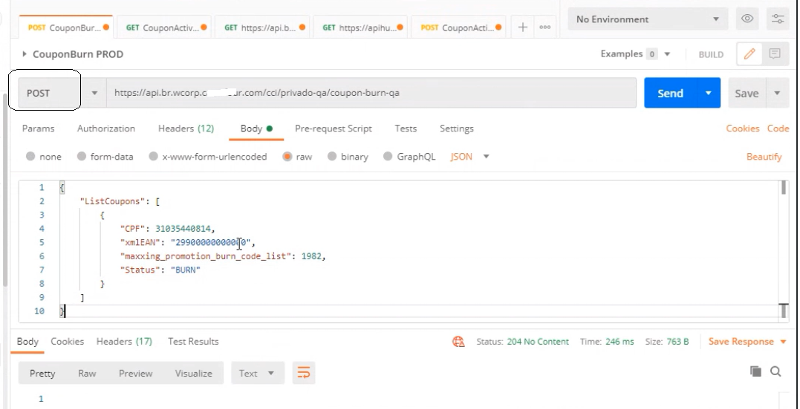Open the response Body tab
800x409 pixels.
tap(28, 342)
